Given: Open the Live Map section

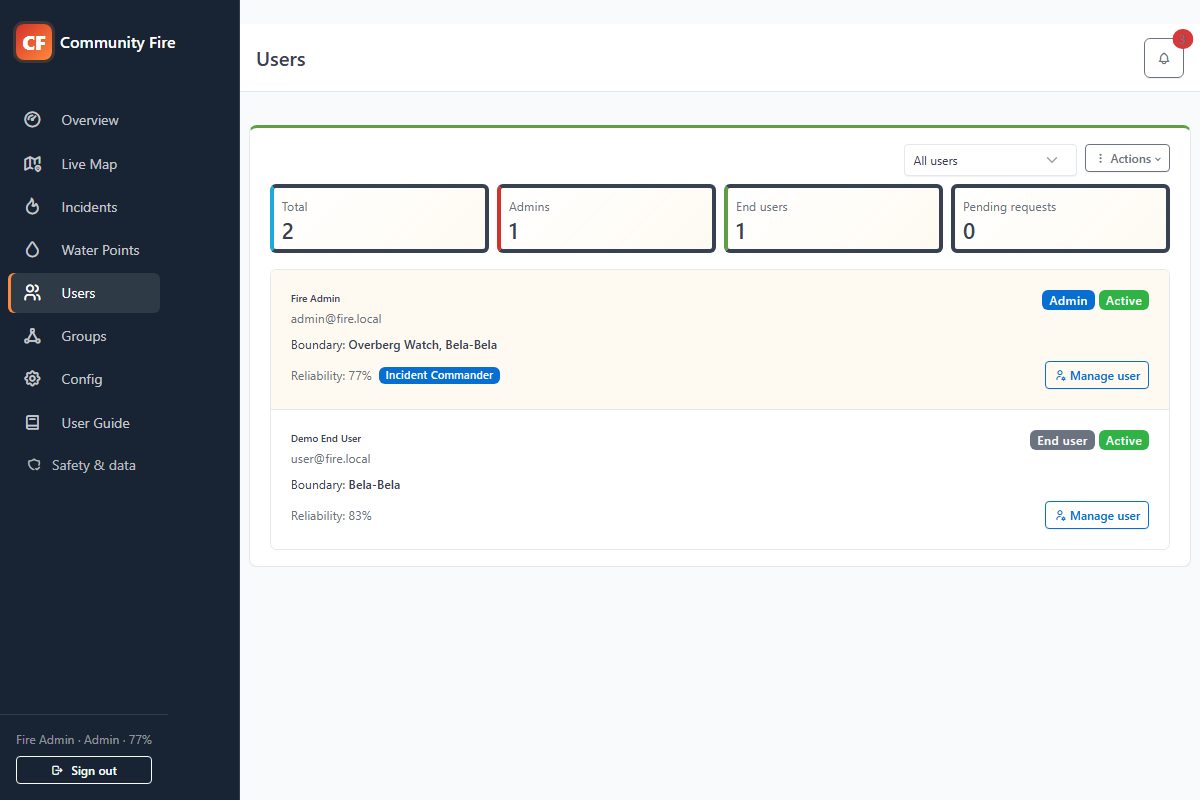Looking at the screenshot, I should (x=84, y=164).
